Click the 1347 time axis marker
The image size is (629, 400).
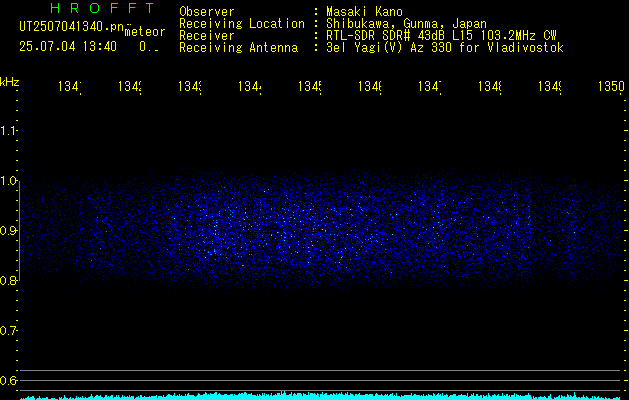(x=430, y=87)
